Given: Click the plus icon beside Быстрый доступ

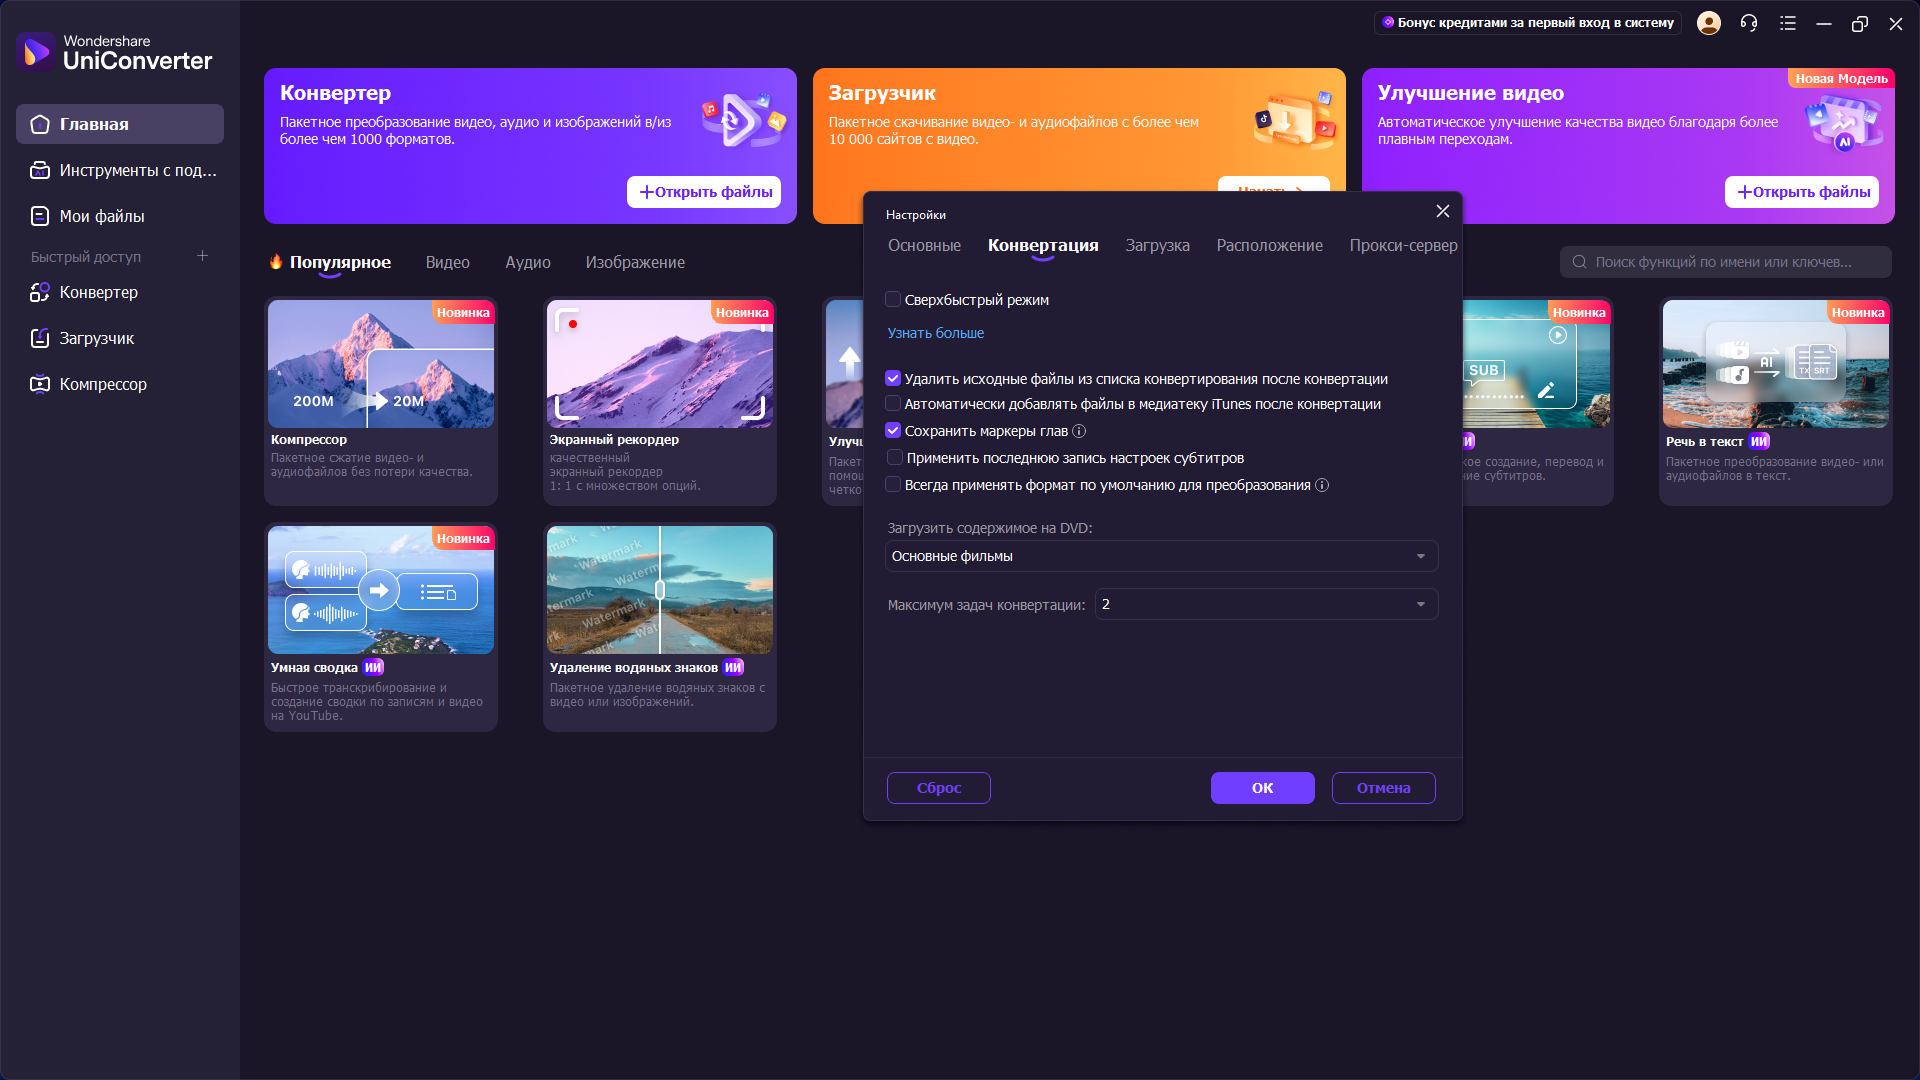Looking at the screenshot, I should click(x=202, y=256).
